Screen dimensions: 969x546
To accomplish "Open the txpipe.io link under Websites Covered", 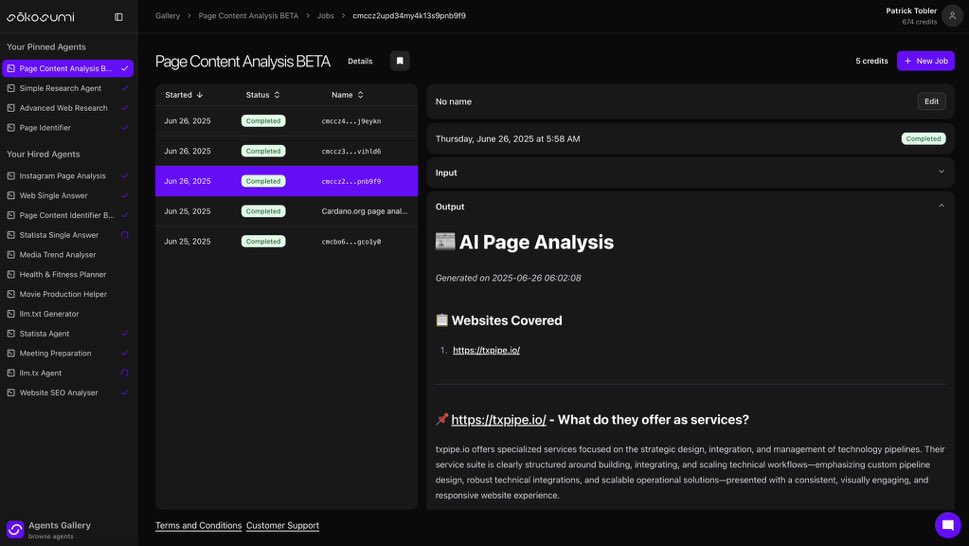I will (486, 350).
